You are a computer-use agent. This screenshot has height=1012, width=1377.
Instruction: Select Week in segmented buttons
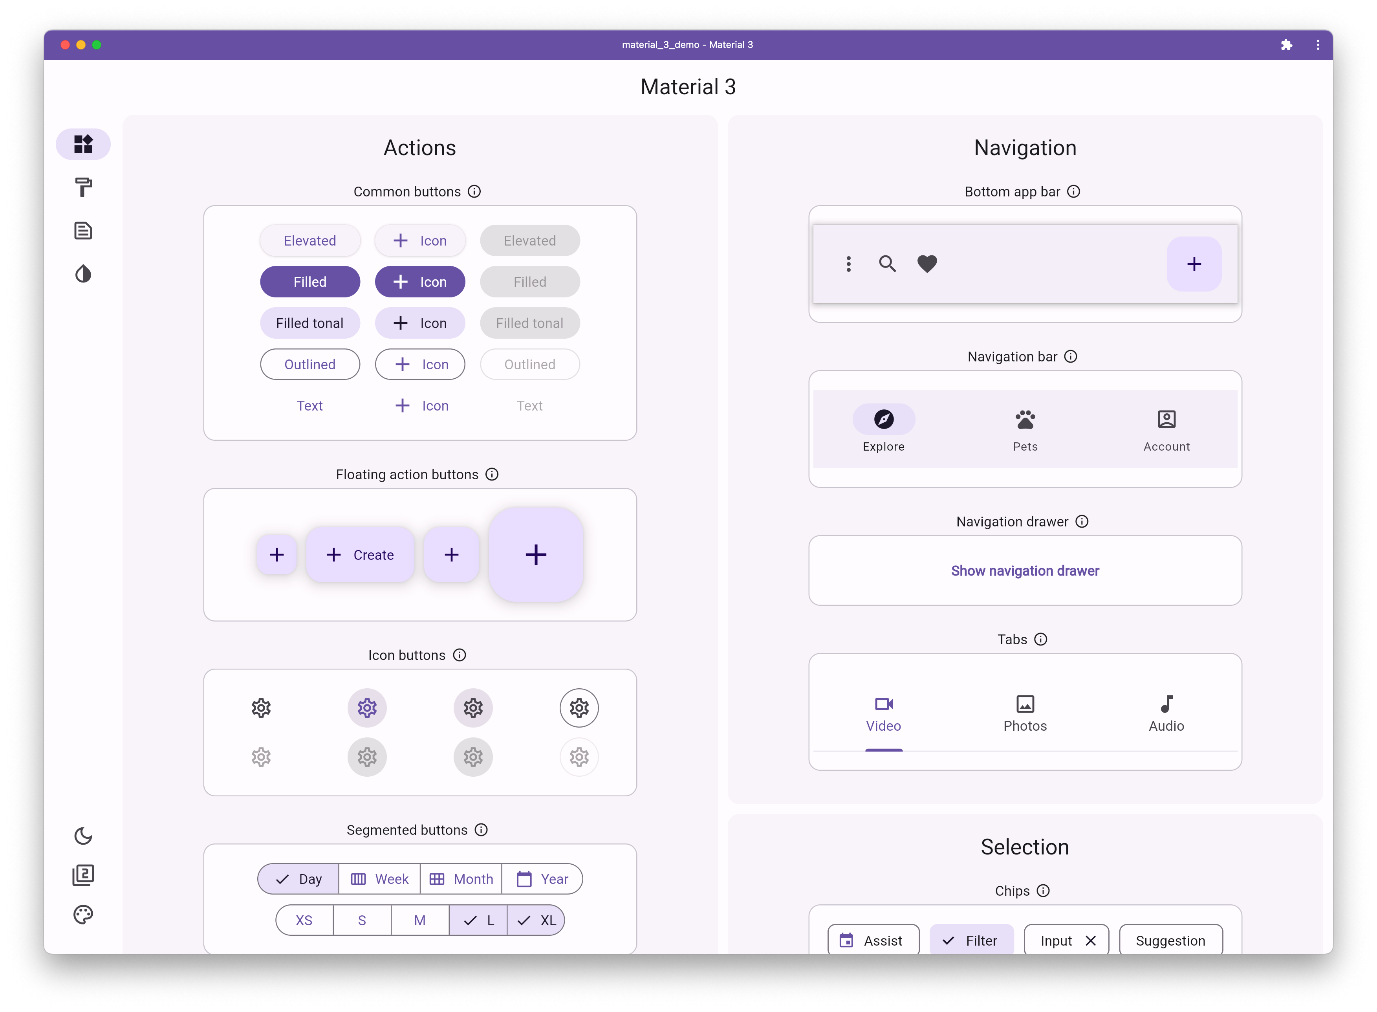[380, 879]
